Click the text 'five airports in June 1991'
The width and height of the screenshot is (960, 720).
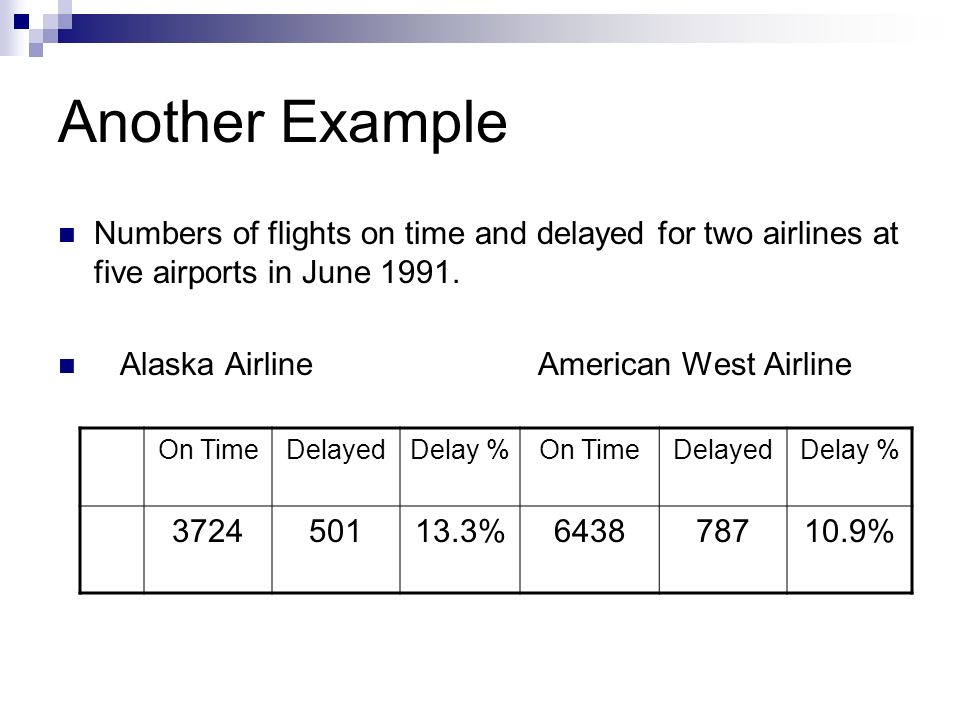(273, 272)
